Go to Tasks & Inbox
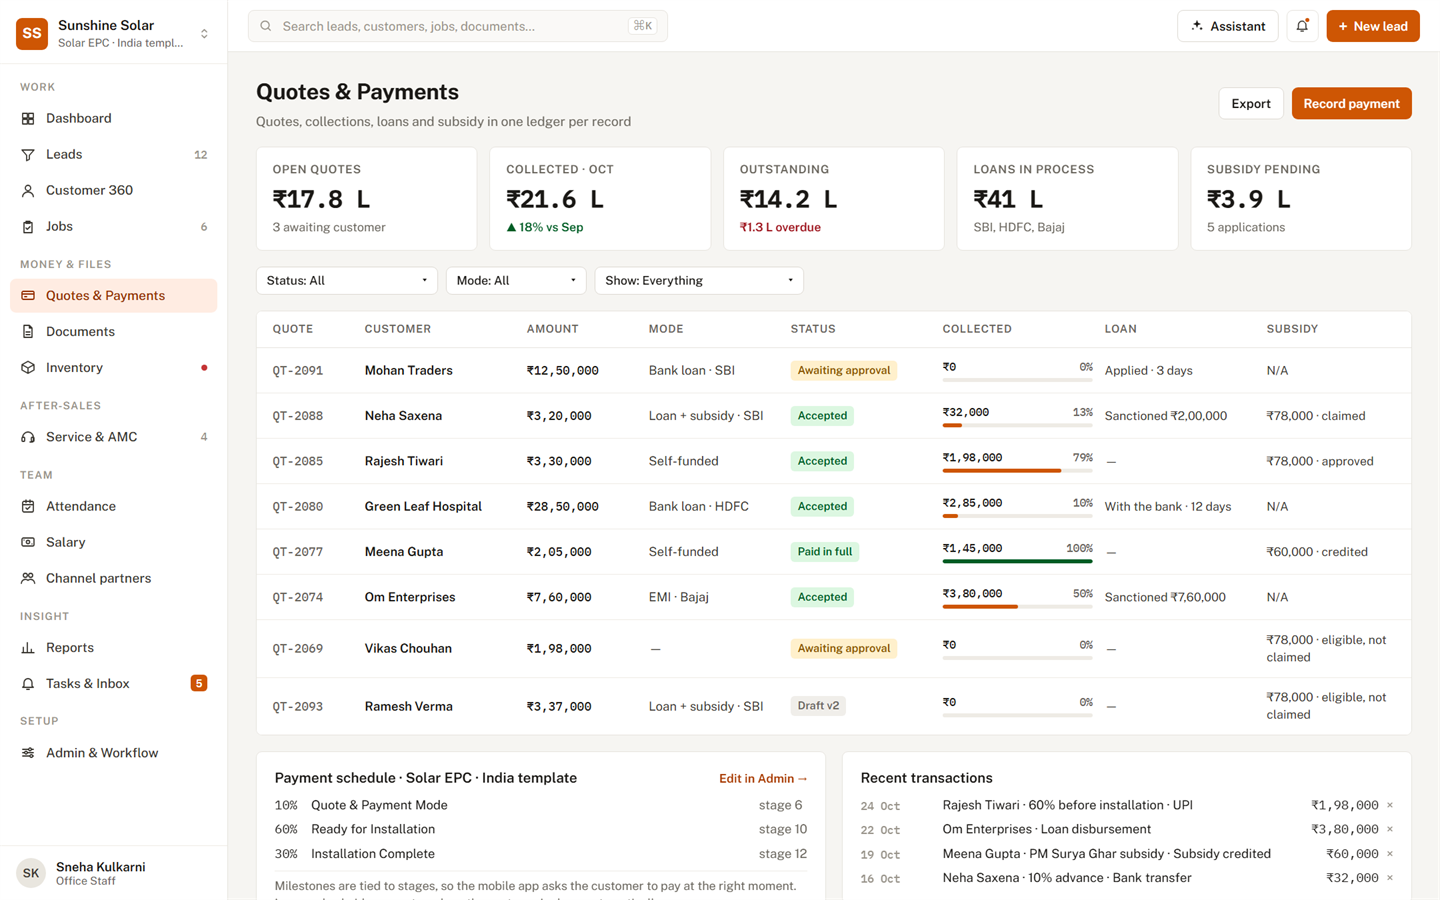Screen dimensions: 1440x900 click(x=113, y=684)
